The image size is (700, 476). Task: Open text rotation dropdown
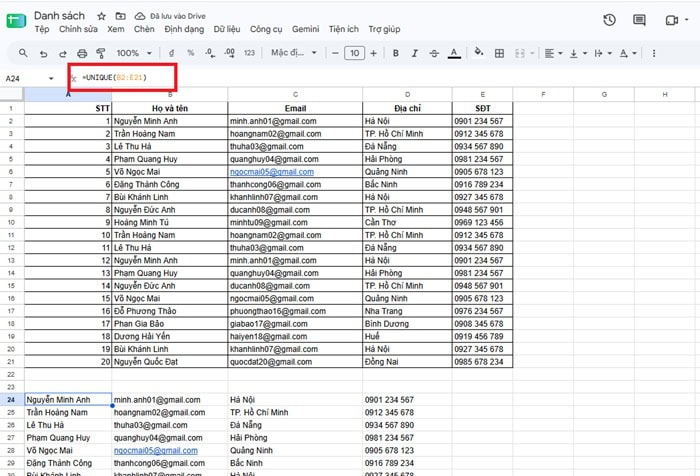coord(627,54)
